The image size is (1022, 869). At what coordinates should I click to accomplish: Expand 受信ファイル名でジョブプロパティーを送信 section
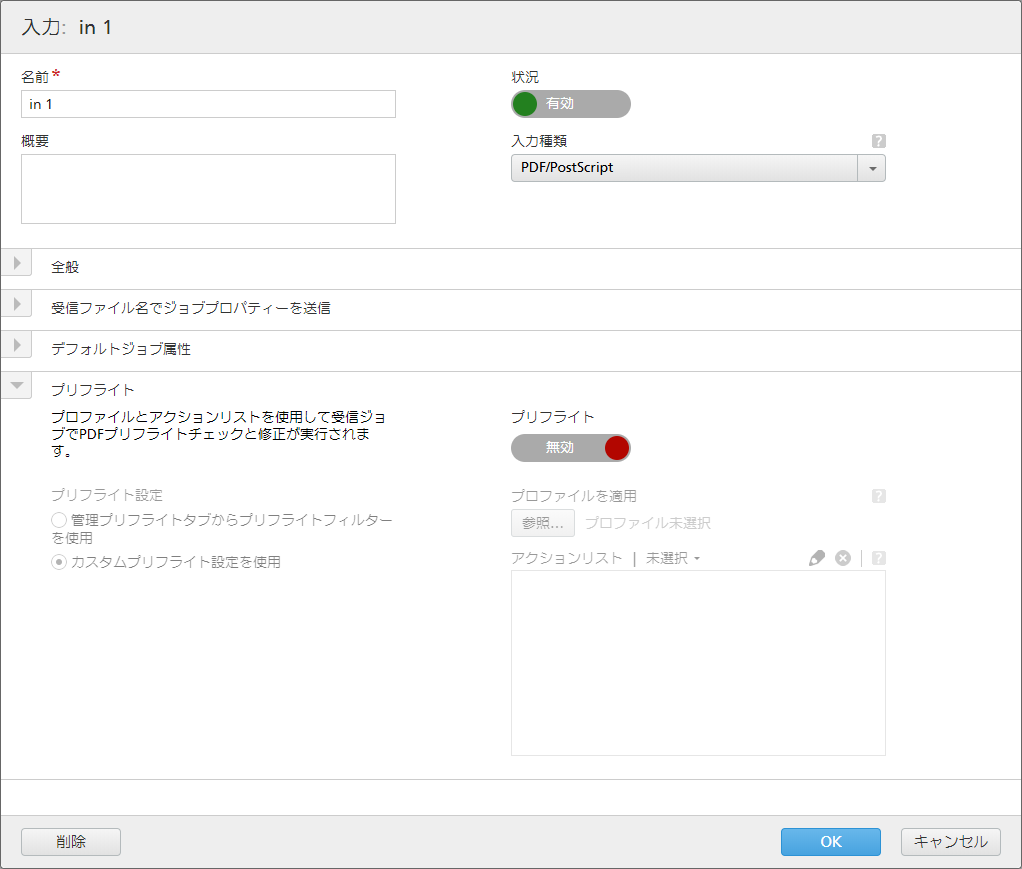(x=17, y=305)
